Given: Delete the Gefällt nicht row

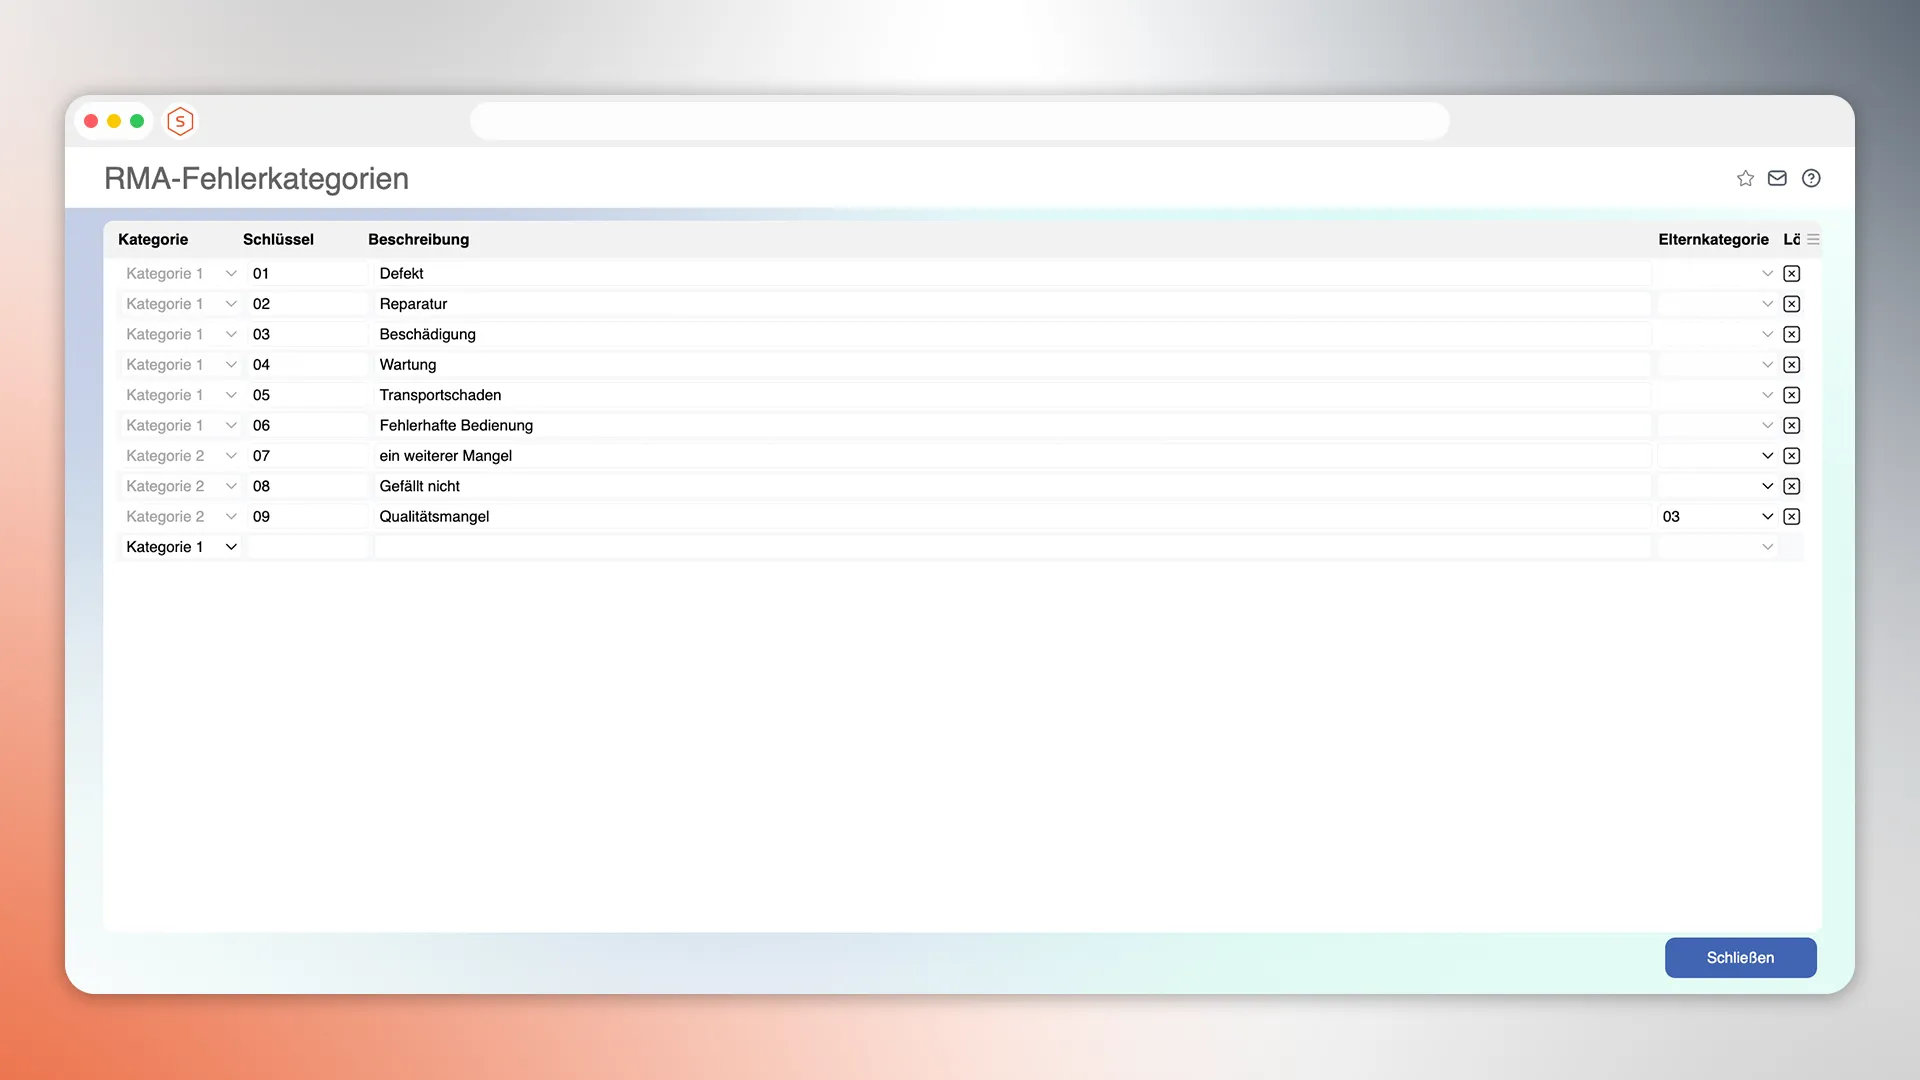Looking at the screenshot, I should click(1791, 486).
